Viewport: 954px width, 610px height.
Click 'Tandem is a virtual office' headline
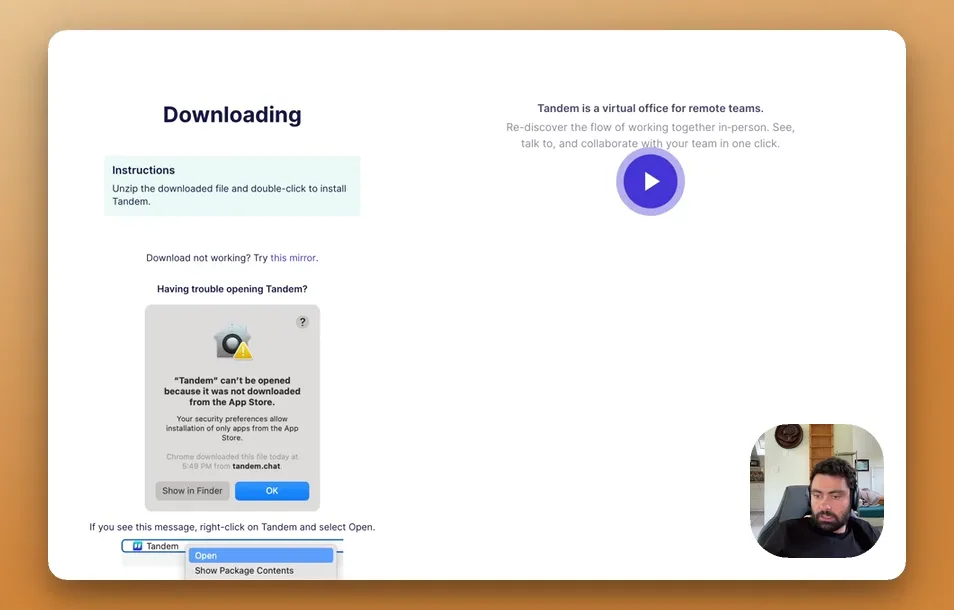point(650,108)
